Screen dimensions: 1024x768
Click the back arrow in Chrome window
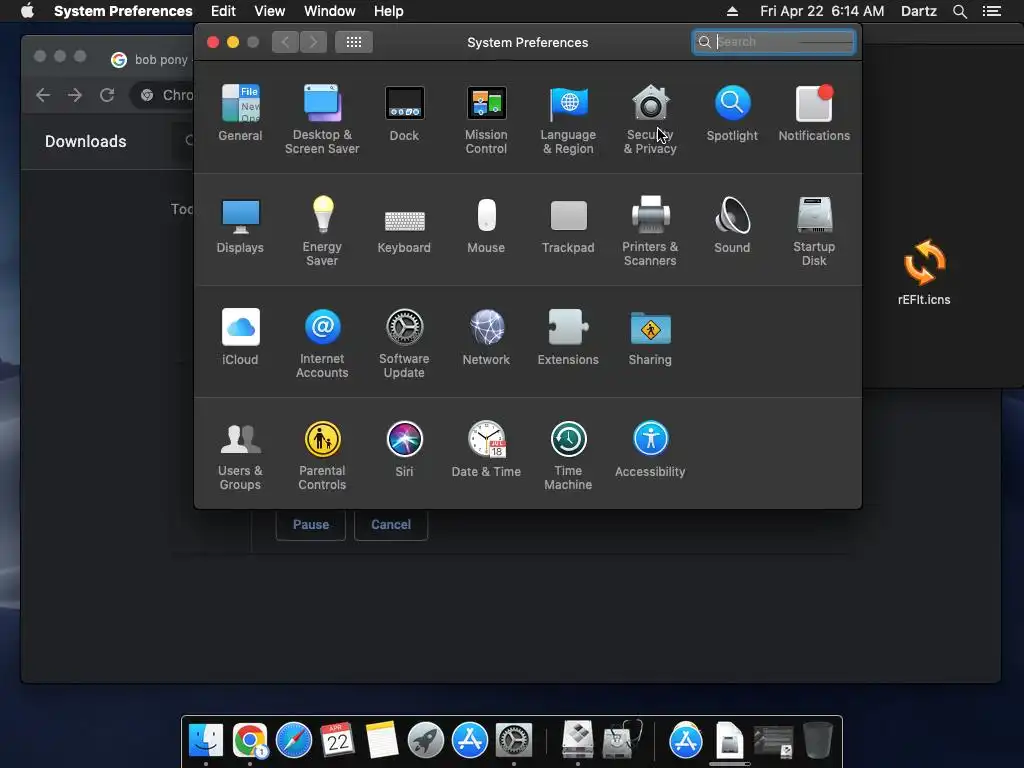click(43, 95)
